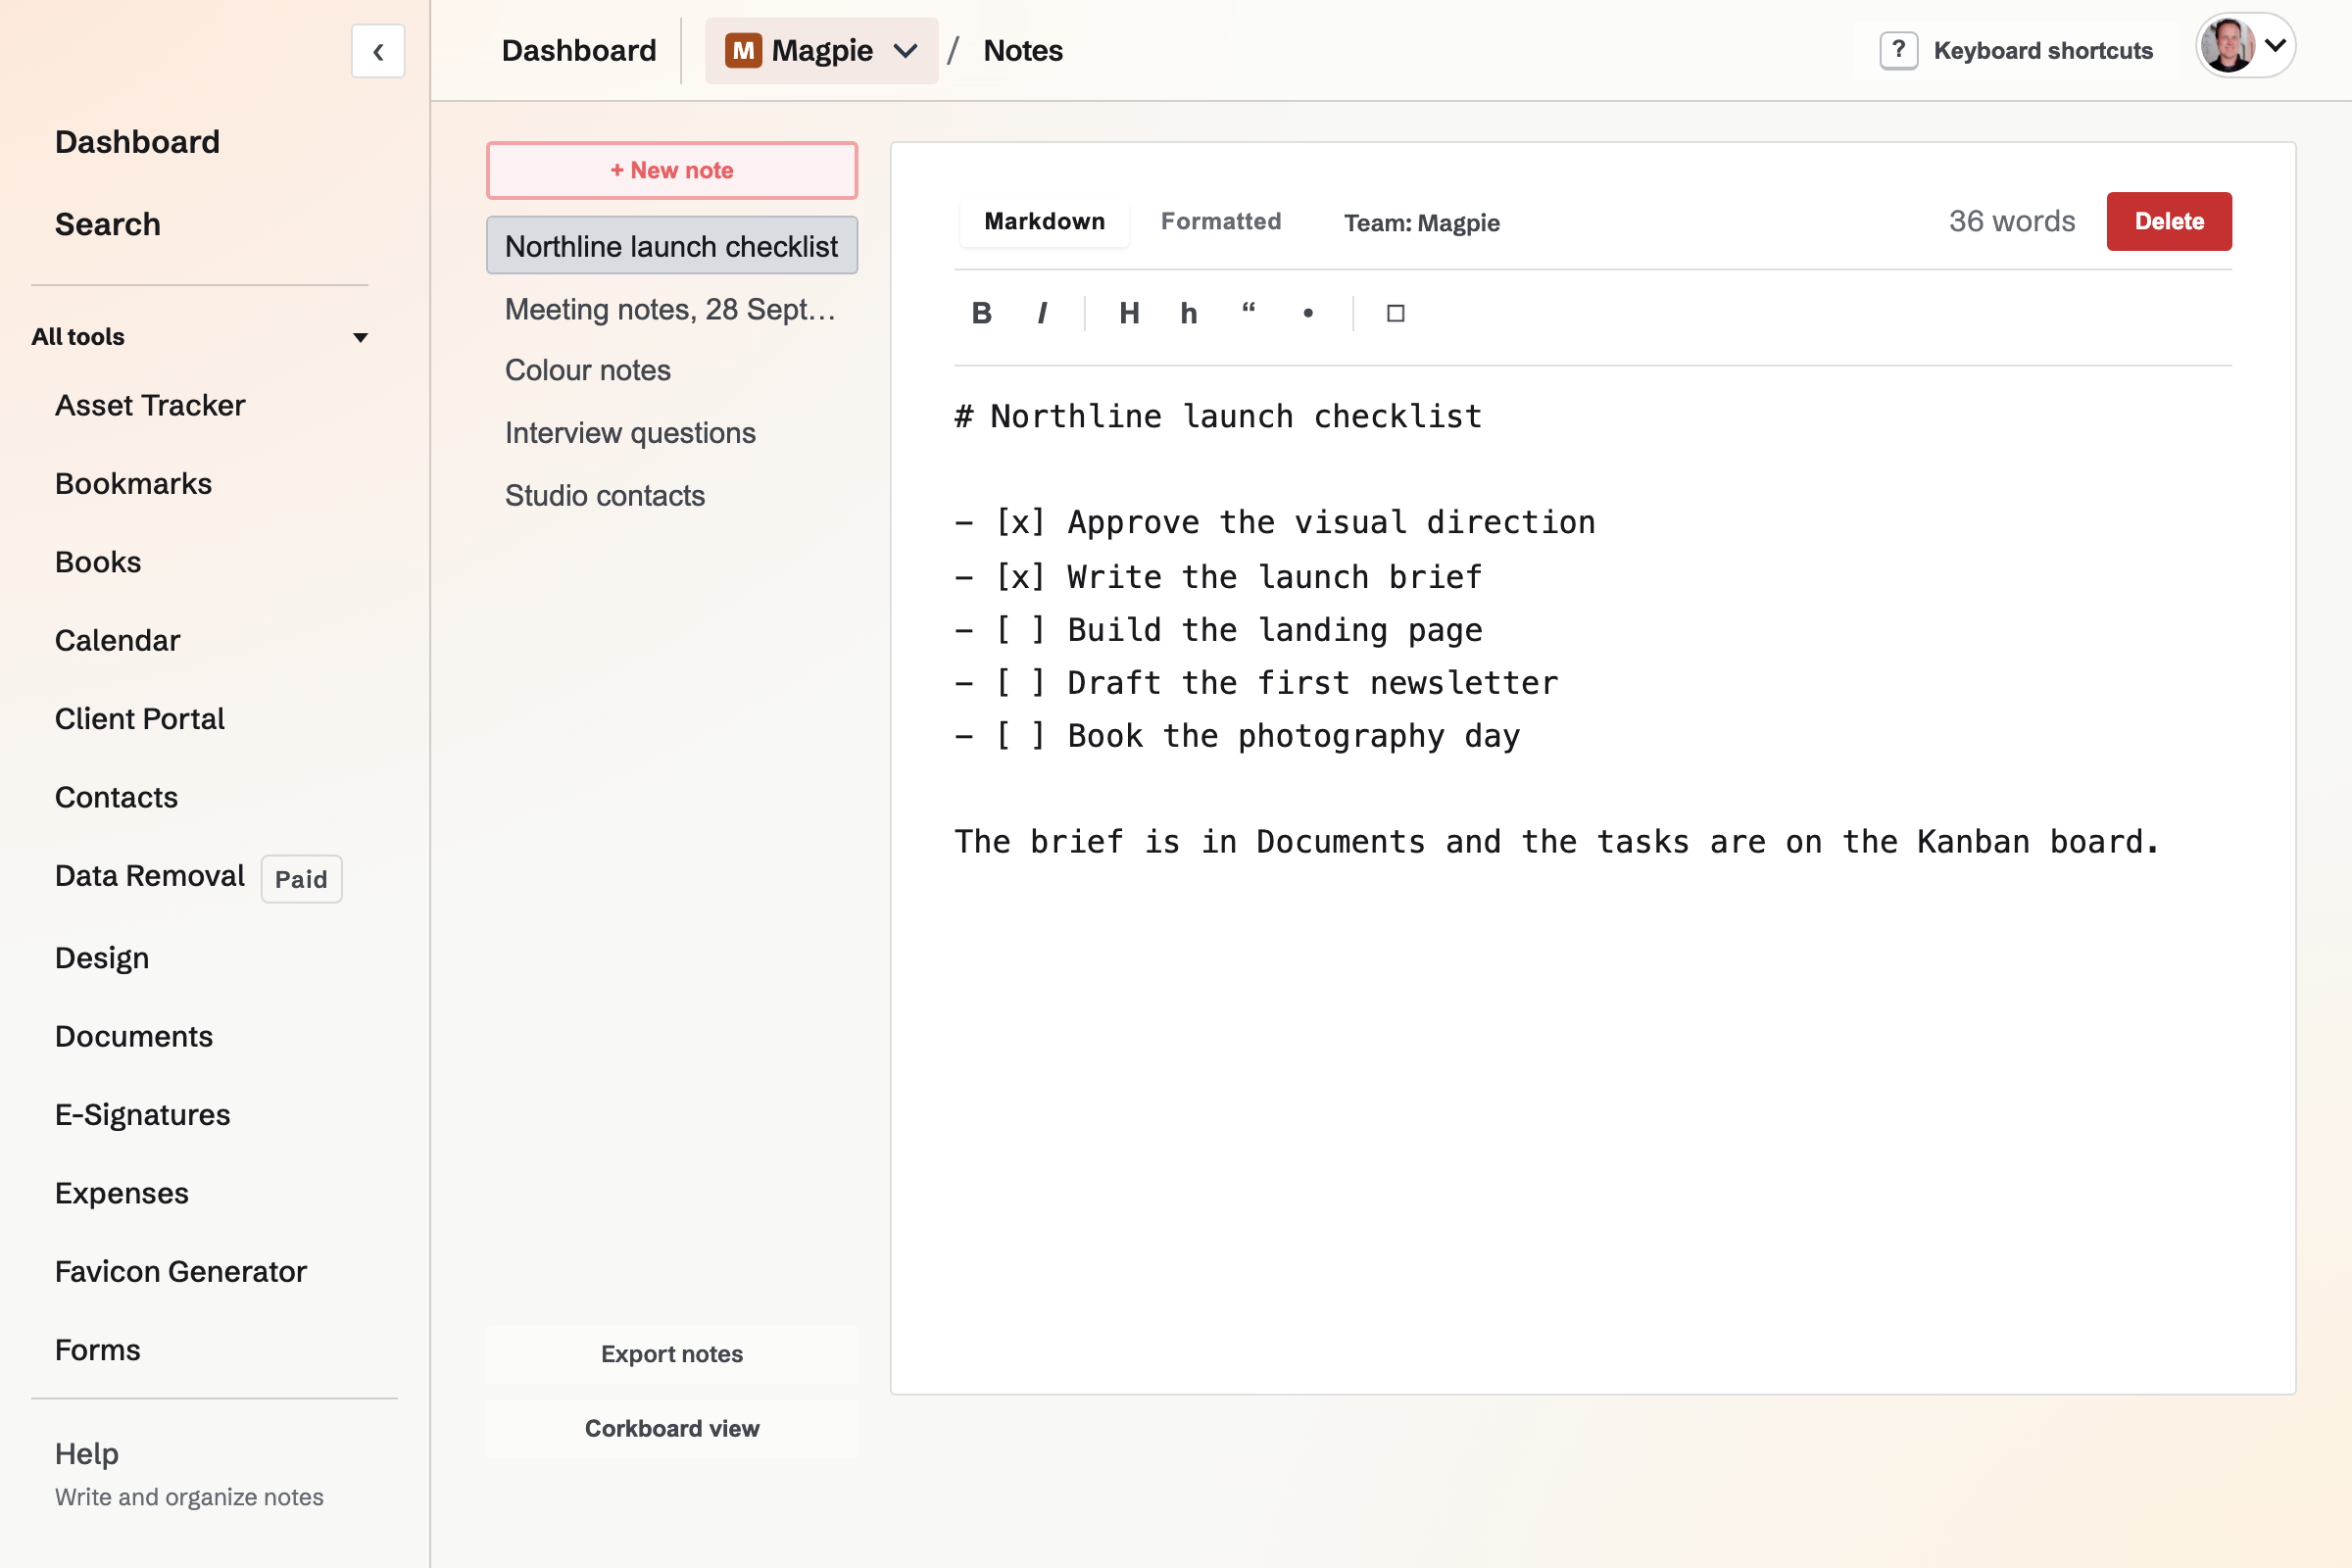2352x1568 pixels.
Task: Open the Colour notes note
Action: pyautogui.click(x=672, y=370)
